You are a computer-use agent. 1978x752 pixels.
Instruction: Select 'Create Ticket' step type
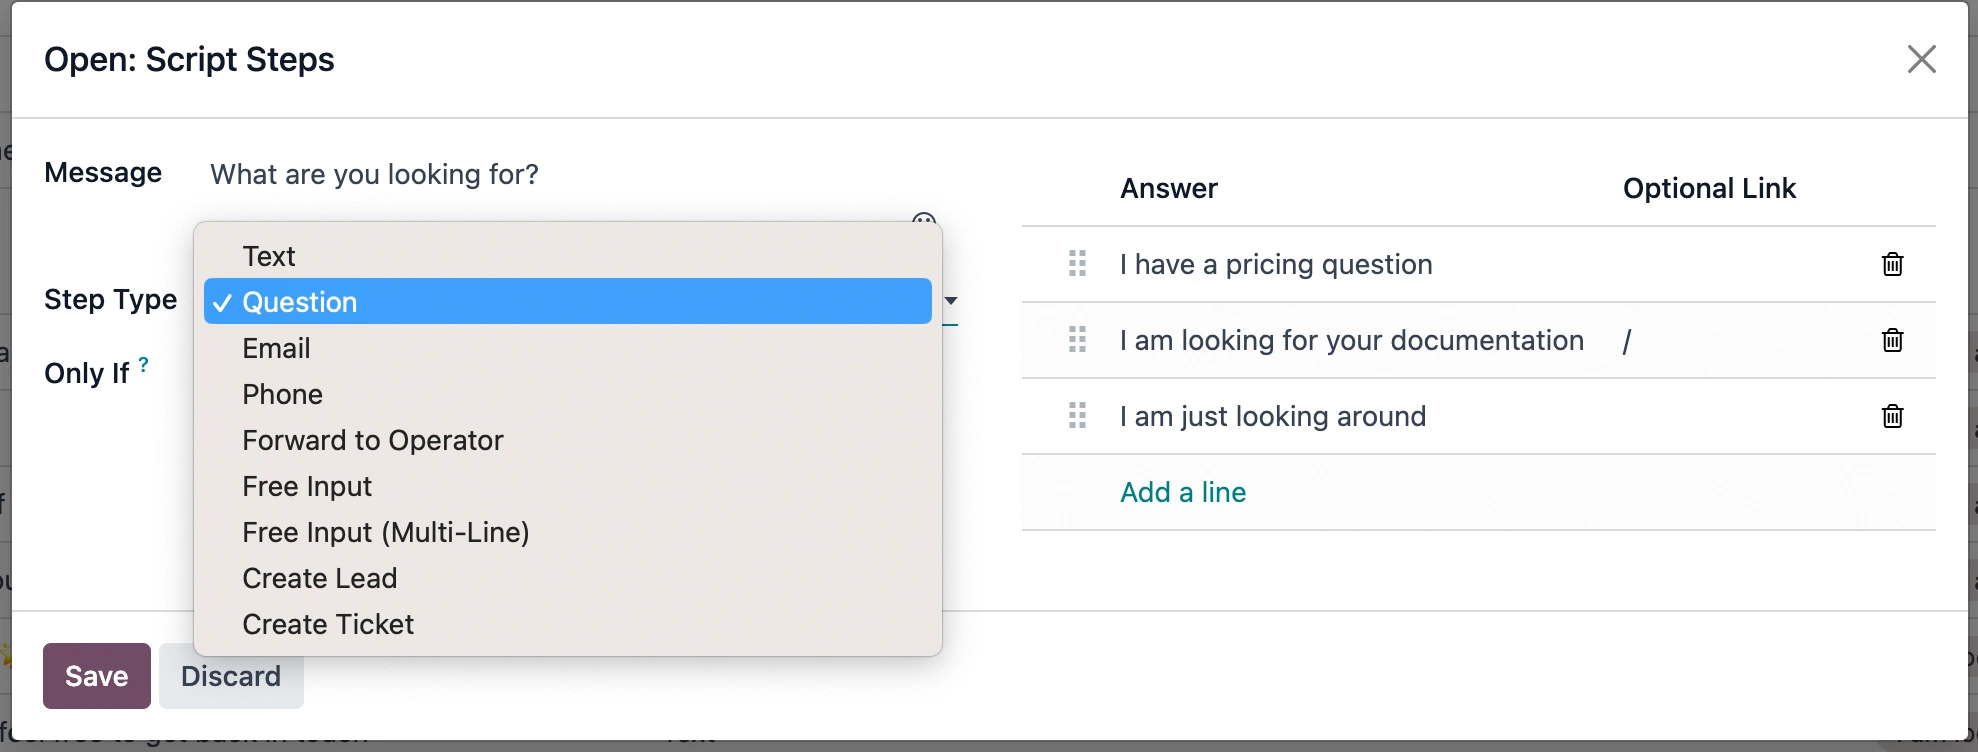point(327,624)
